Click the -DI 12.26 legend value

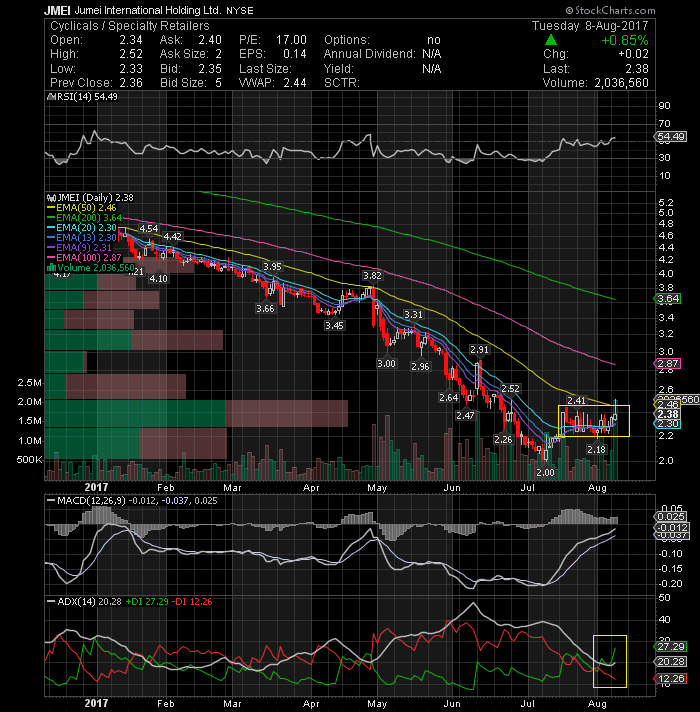(x=191, y=602)
